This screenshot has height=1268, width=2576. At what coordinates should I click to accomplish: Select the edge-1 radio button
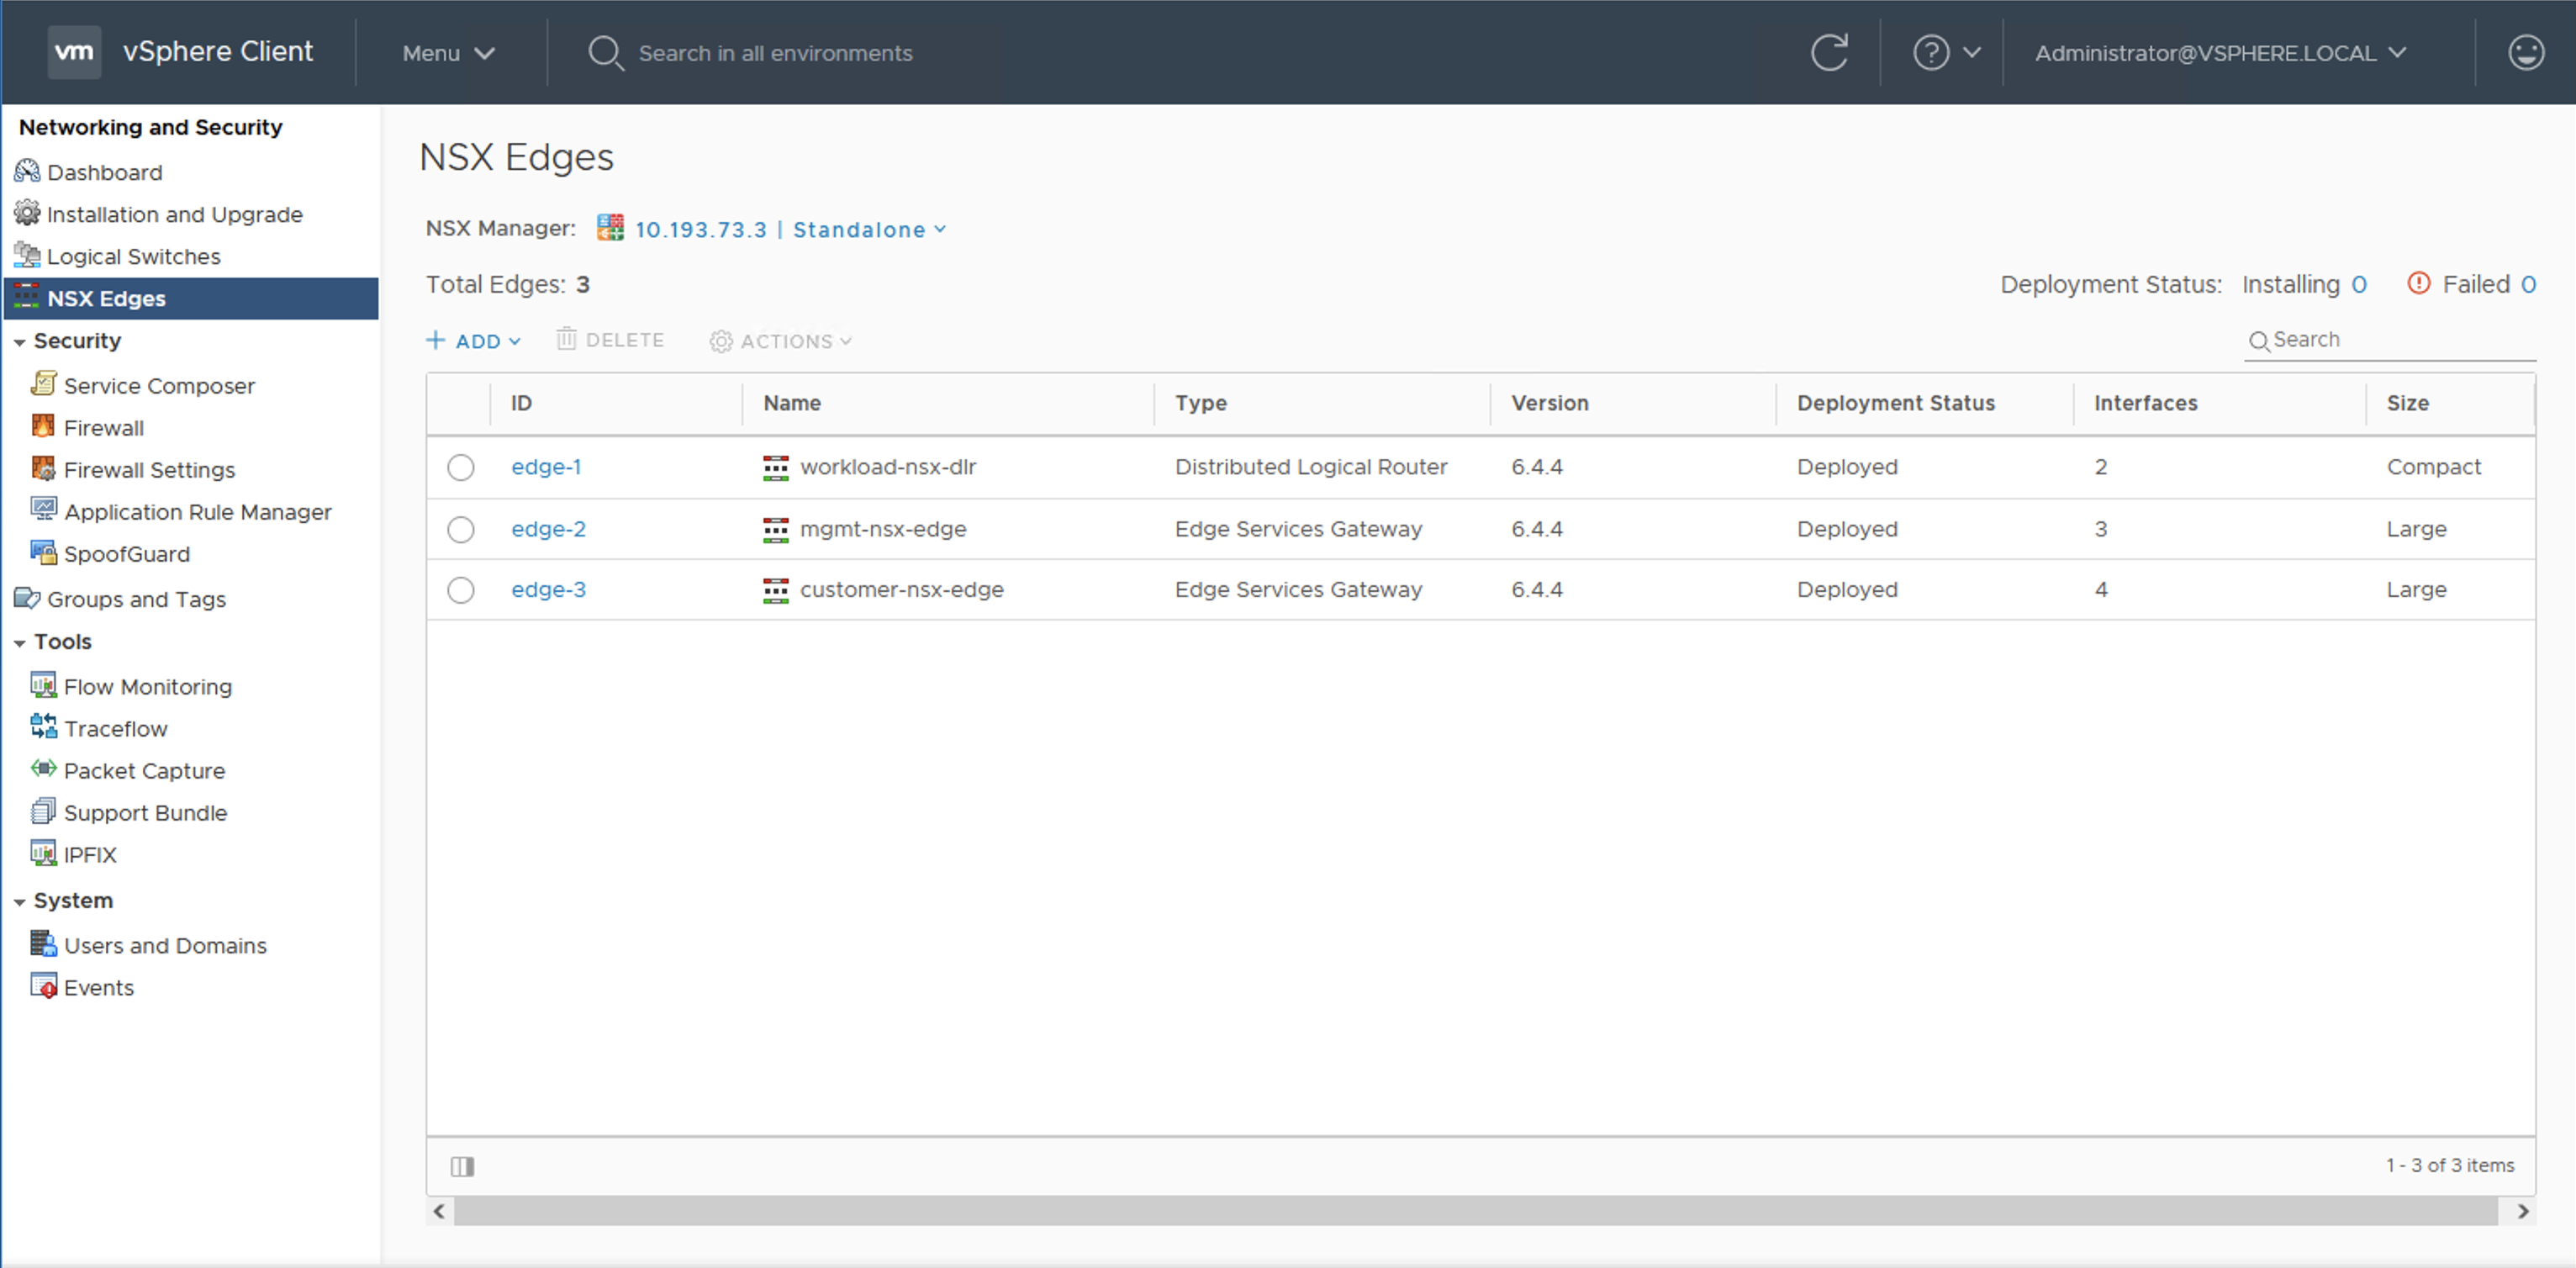(460, 467)
